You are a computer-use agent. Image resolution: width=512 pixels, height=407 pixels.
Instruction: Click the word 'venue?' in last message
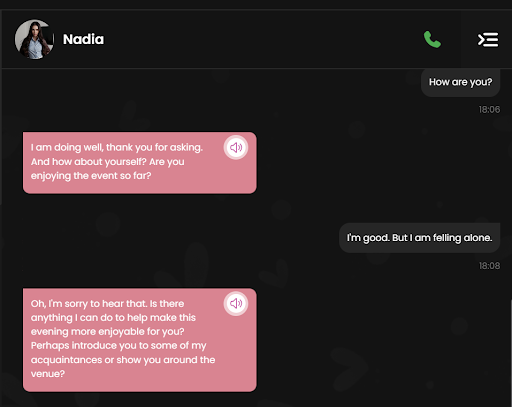click(48, 374)
